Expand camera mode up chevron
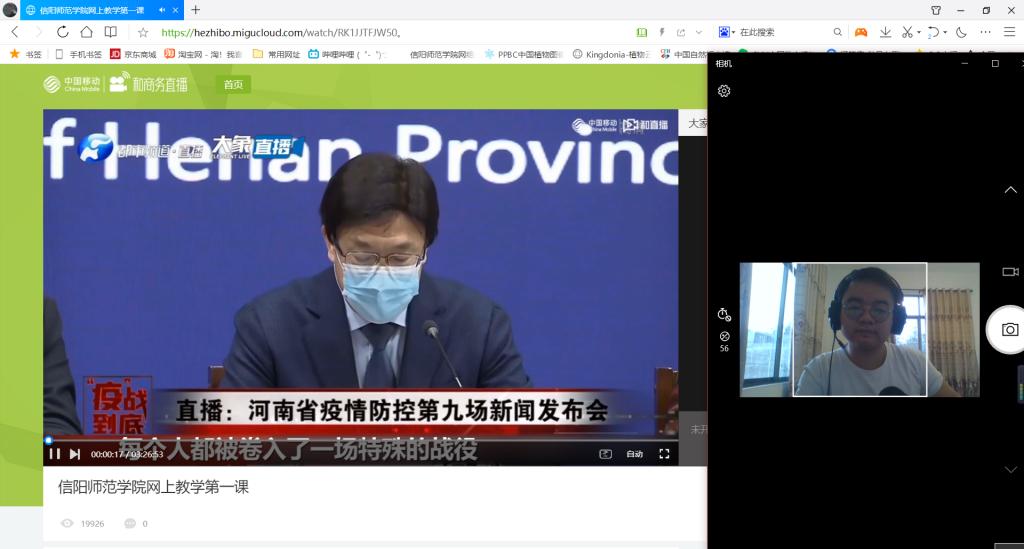Screen dimensions: 1024x549 1010,190
